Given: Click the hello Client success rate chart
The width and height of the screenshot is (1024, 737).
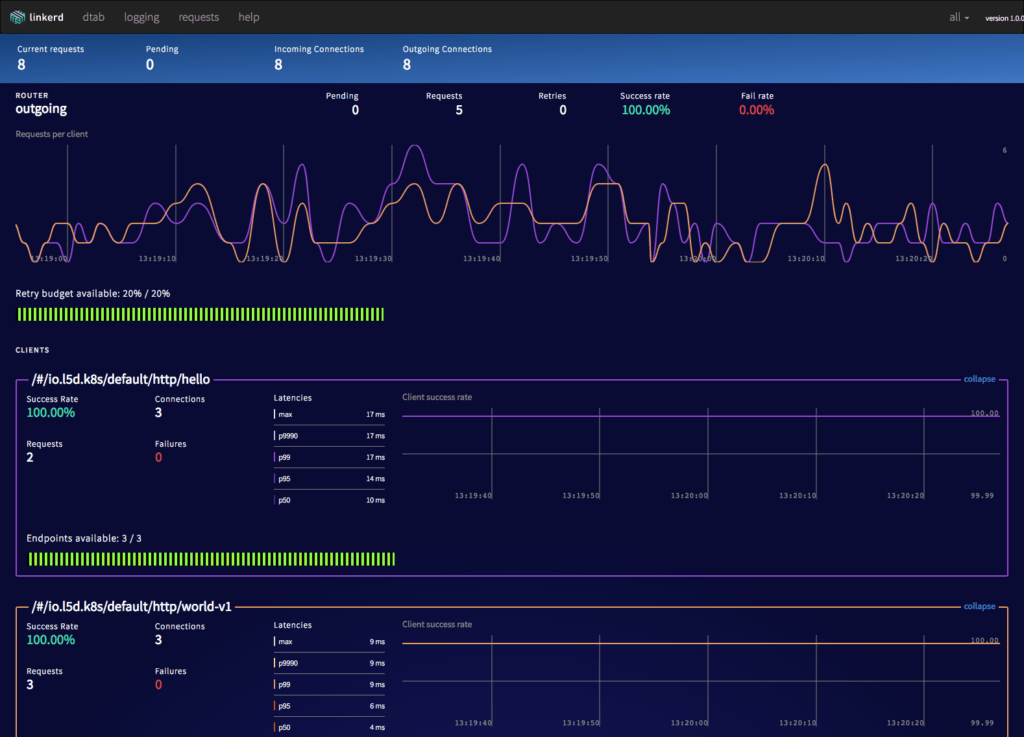Looking at the screenshot, I should 700,450.
